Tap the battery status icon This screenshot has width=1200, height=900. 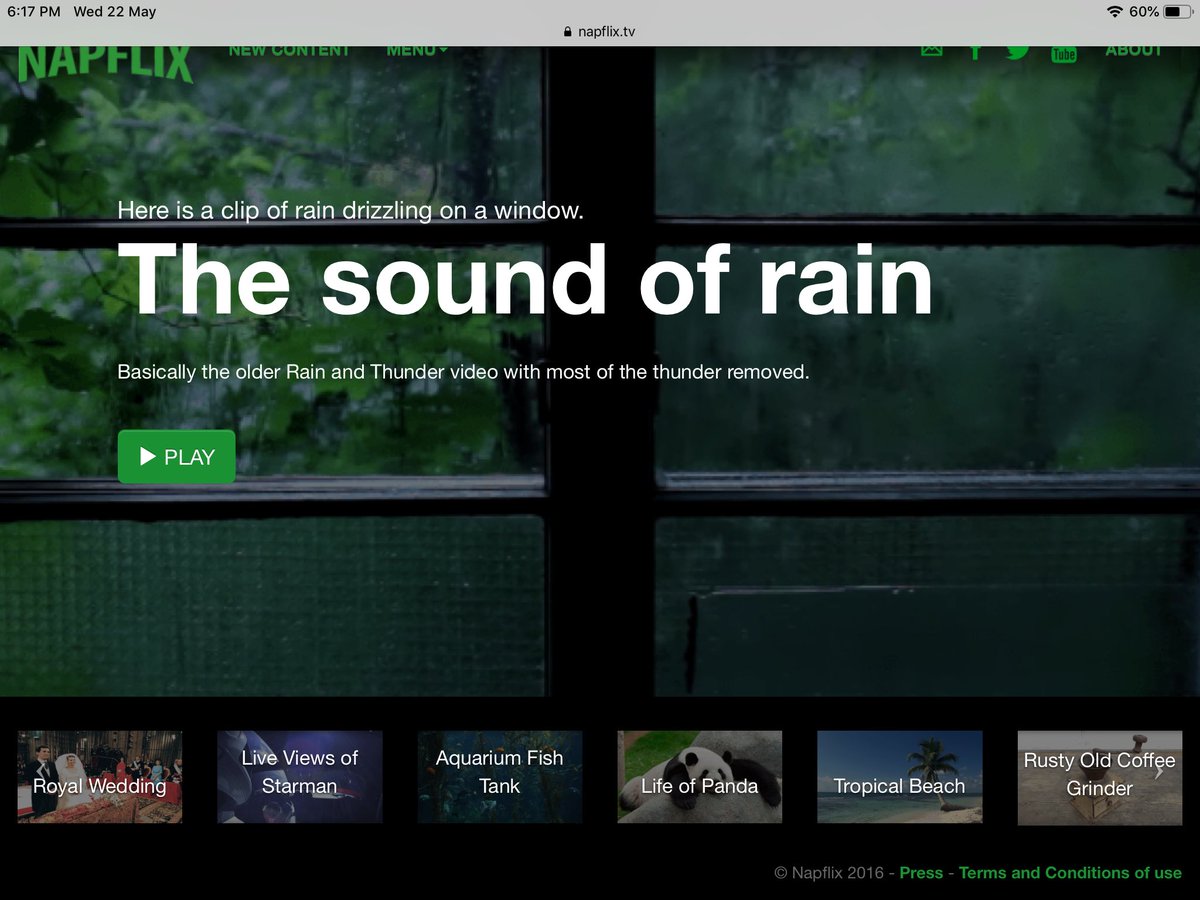click(x=1178, y=12)
